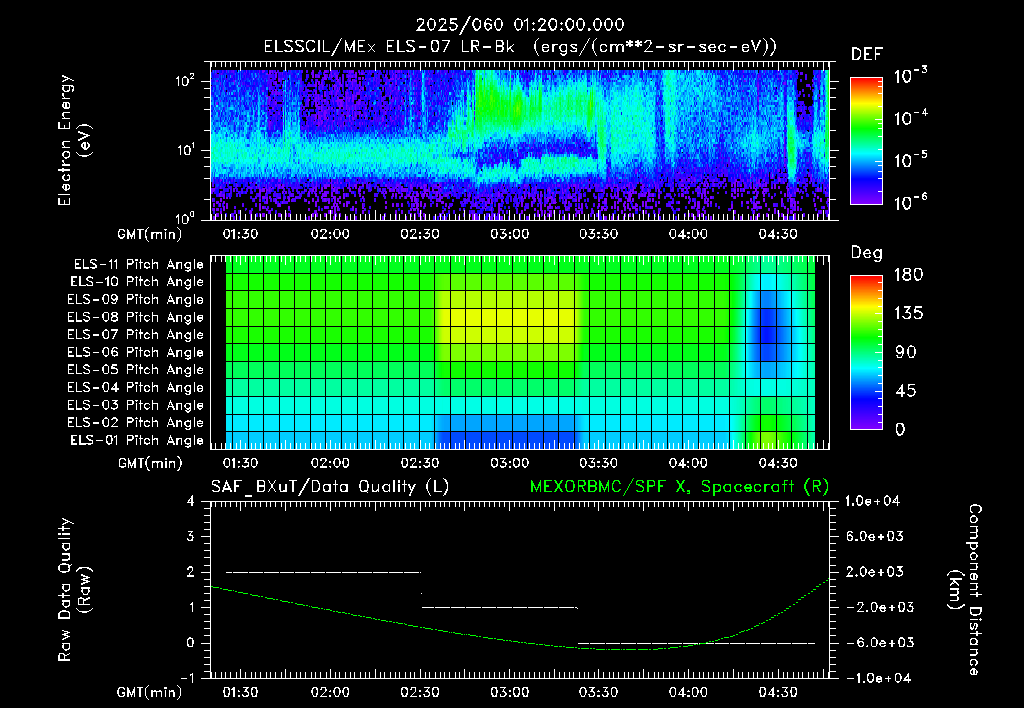Click the ELS-08 Pitch Angle row label
1024x708 pixels.
135,317
